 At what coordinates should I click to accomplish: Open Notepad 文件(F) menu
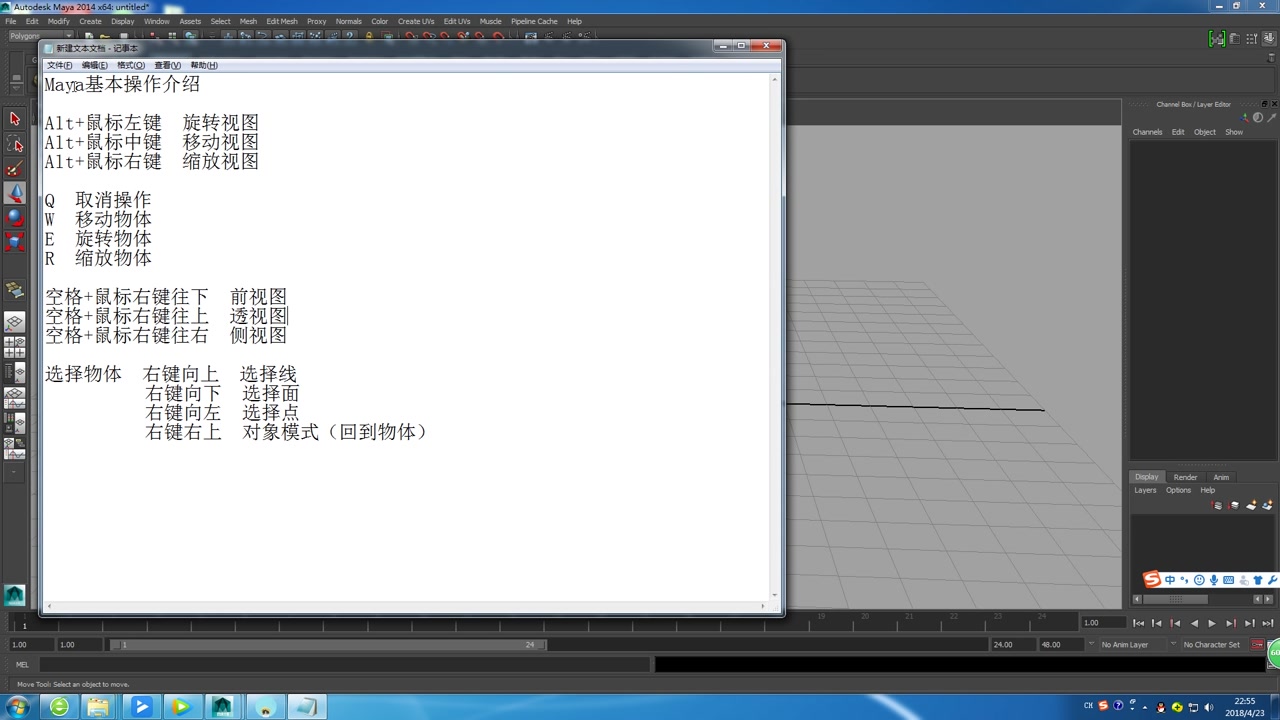[59, 65]
